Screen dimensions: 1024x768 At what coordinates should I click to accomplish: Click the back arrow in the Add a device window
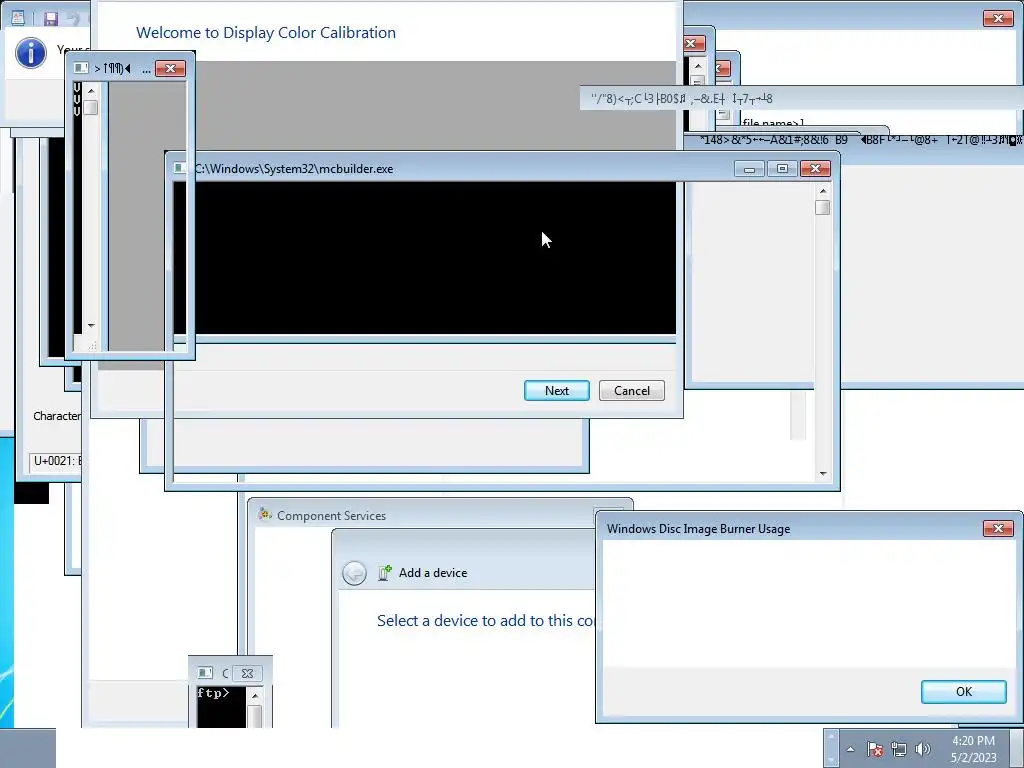[x=354, y=573]
